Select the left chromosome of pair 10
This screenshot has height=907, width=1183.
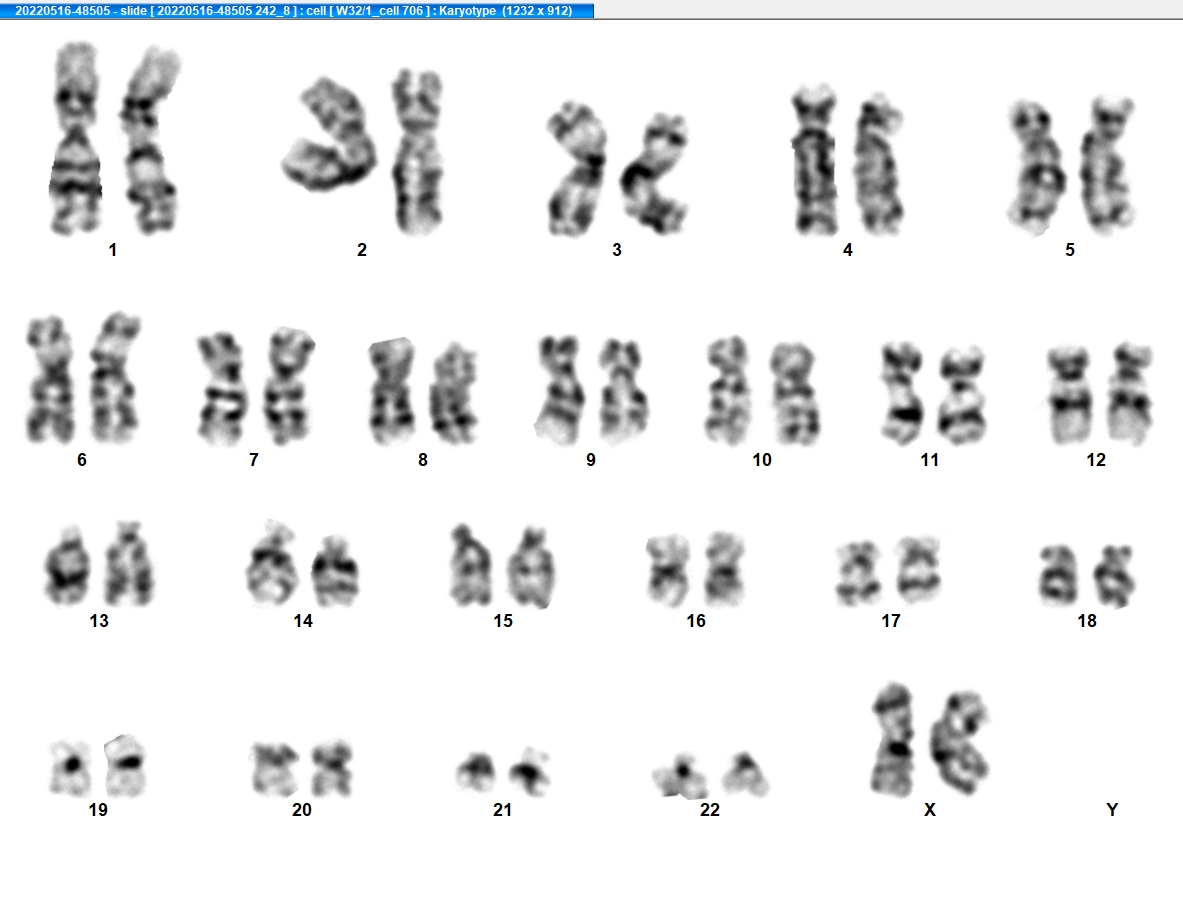727,390
